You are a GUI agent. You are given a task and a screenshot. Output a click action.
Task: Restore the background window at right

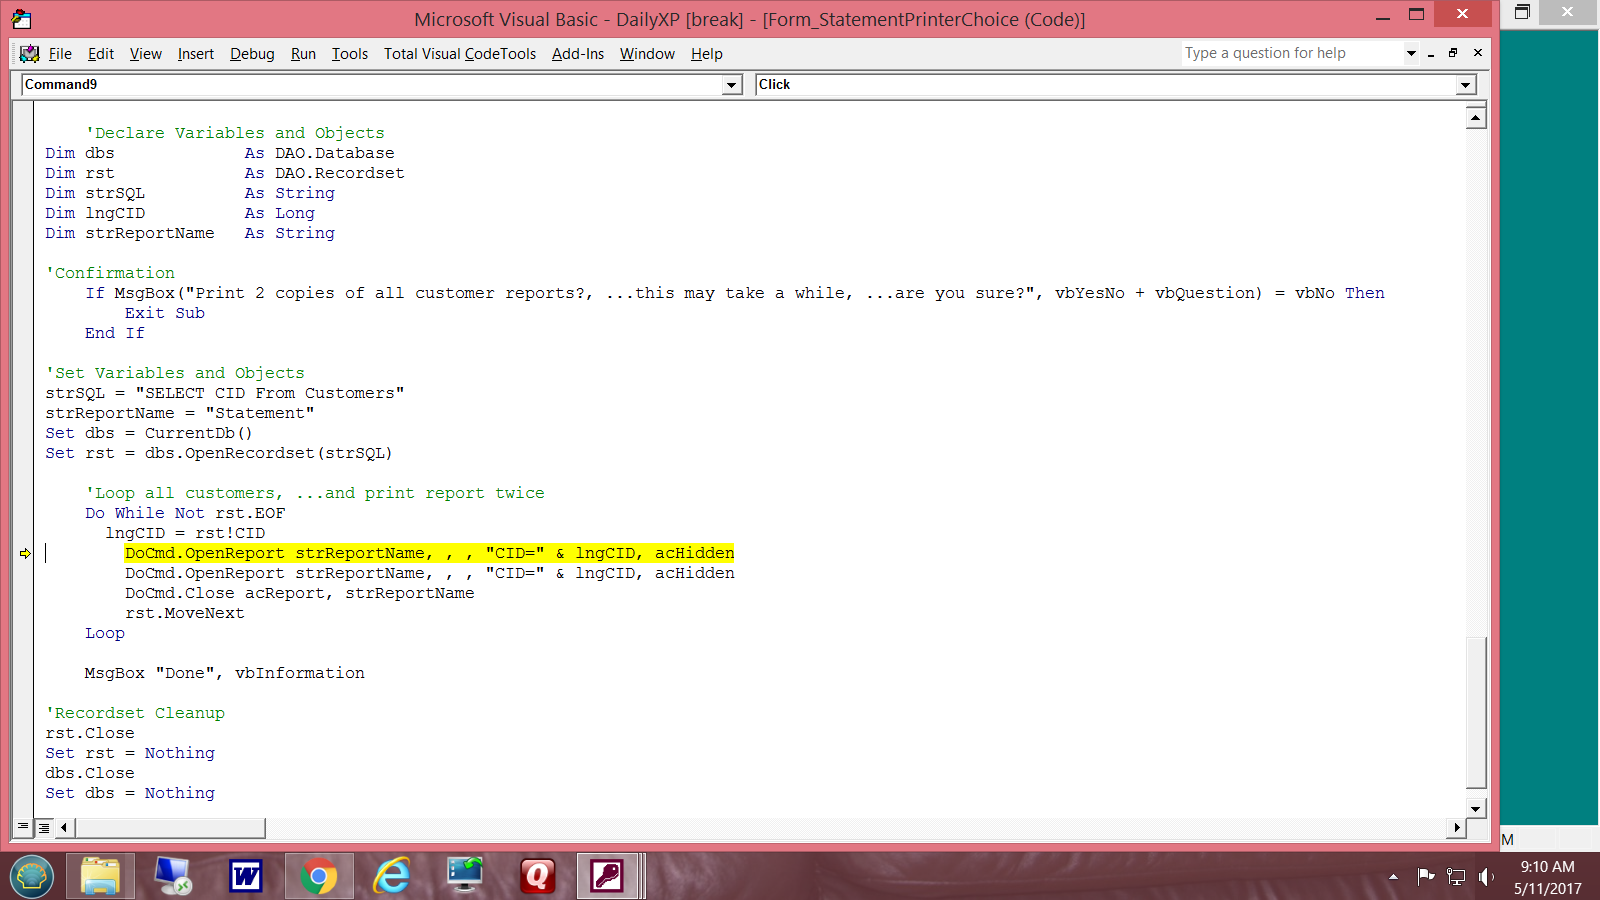[1522, 12]
